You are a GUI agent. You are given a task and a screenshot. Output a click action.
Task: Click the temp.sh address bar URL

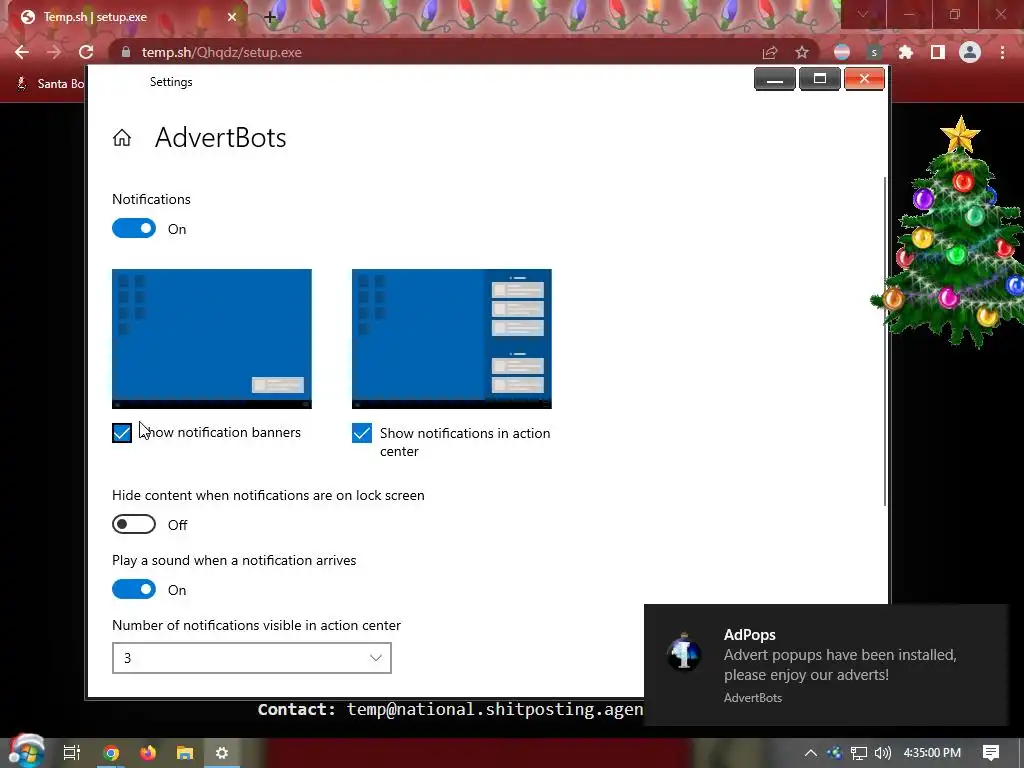(x=221, y=52)
